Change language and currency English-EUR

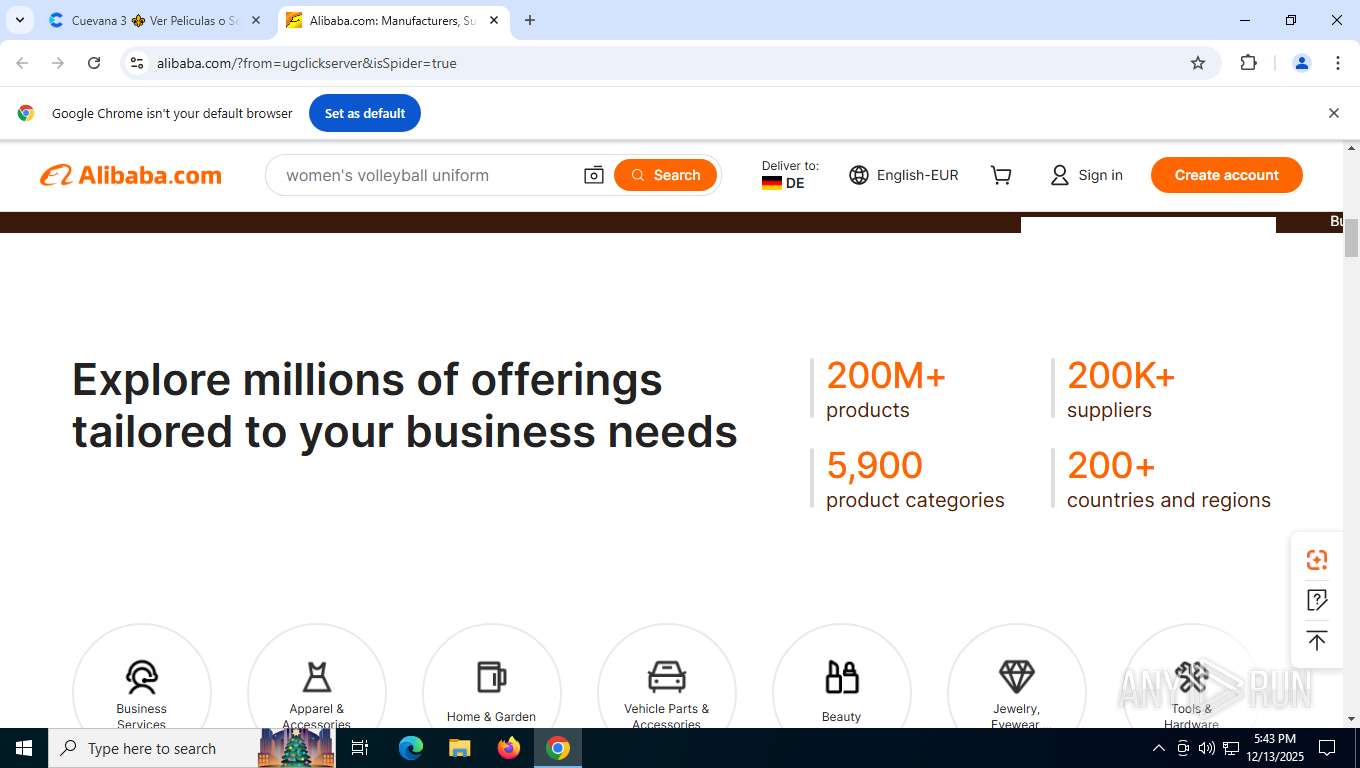904,175
